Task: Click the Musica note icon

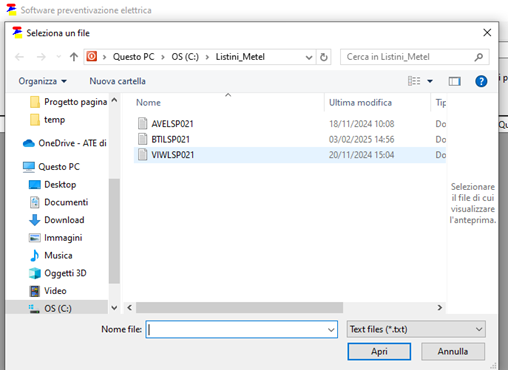Action: [34, 256]
